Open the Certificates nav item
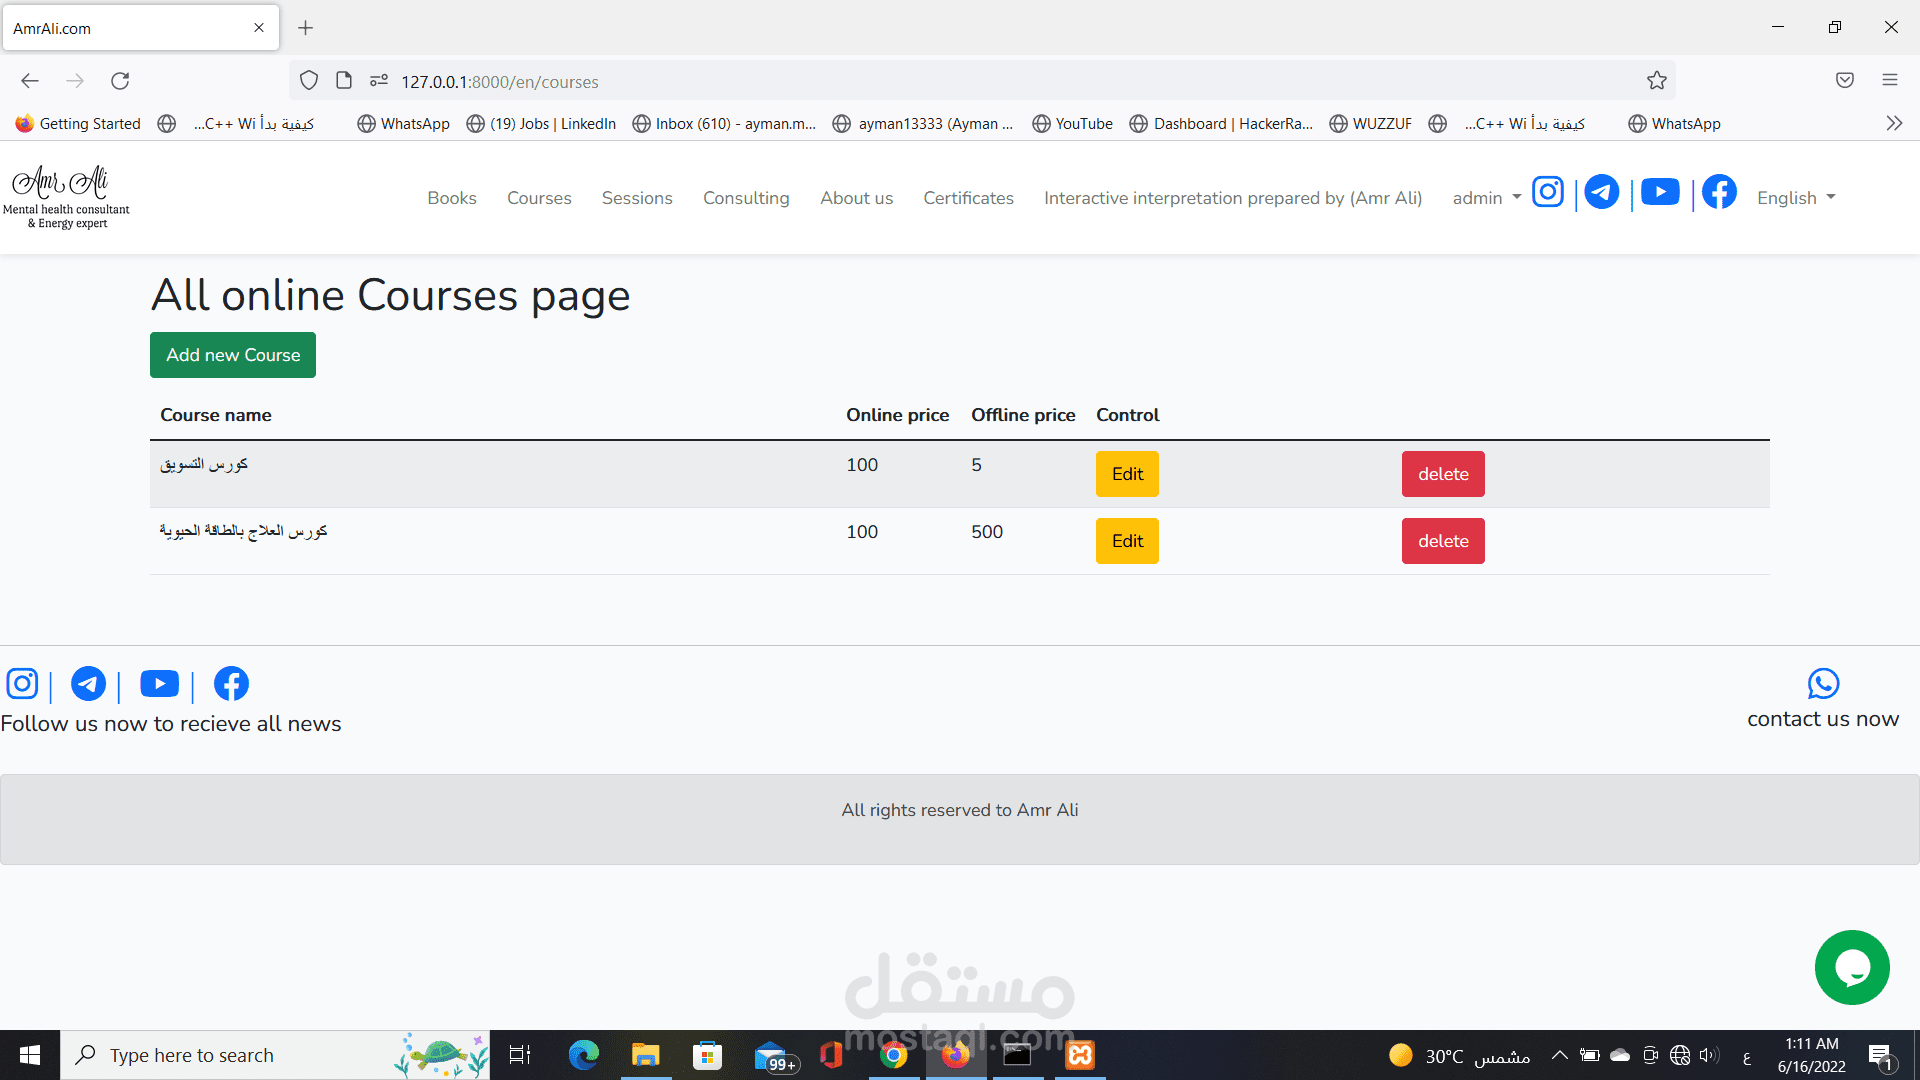 968,198
